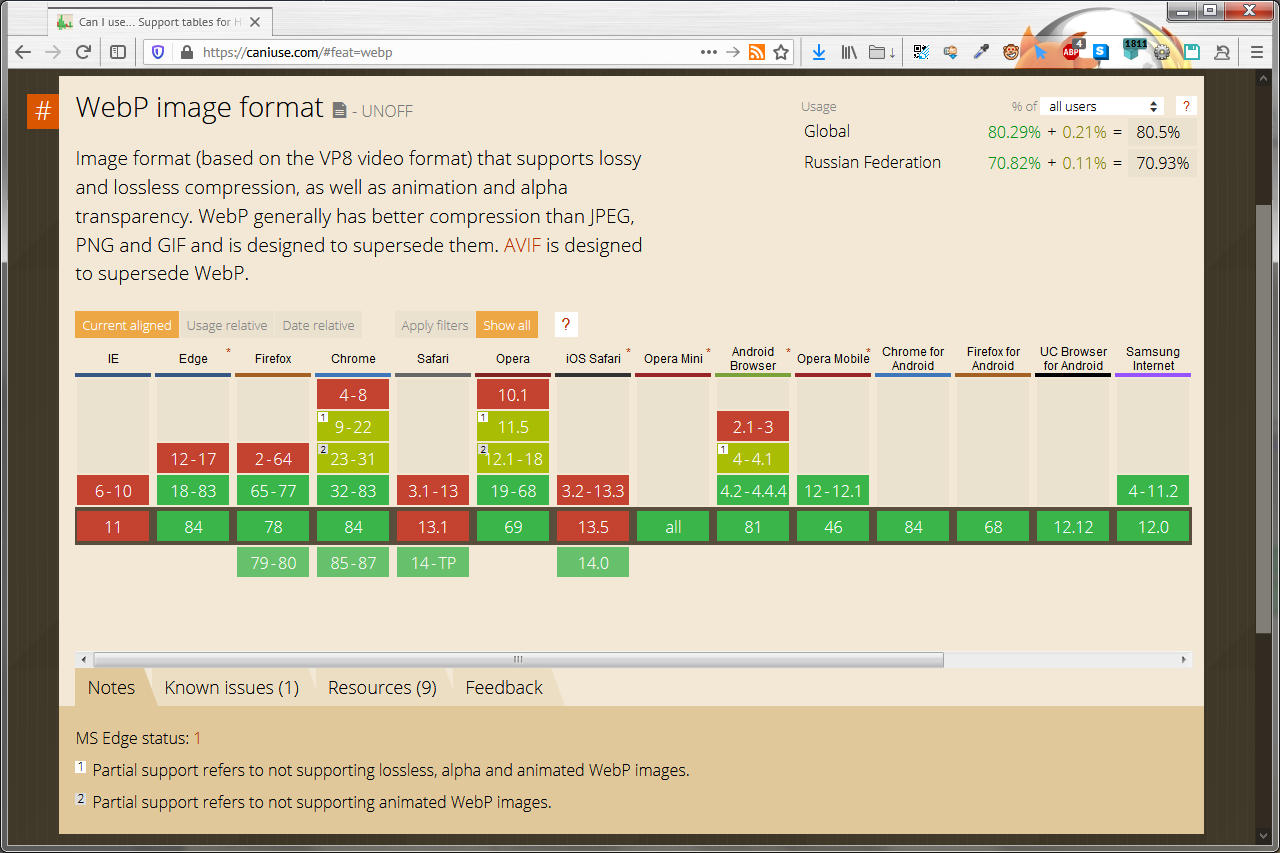
Task: Open the Known issues (1) tab
Action: coord(232,687)
